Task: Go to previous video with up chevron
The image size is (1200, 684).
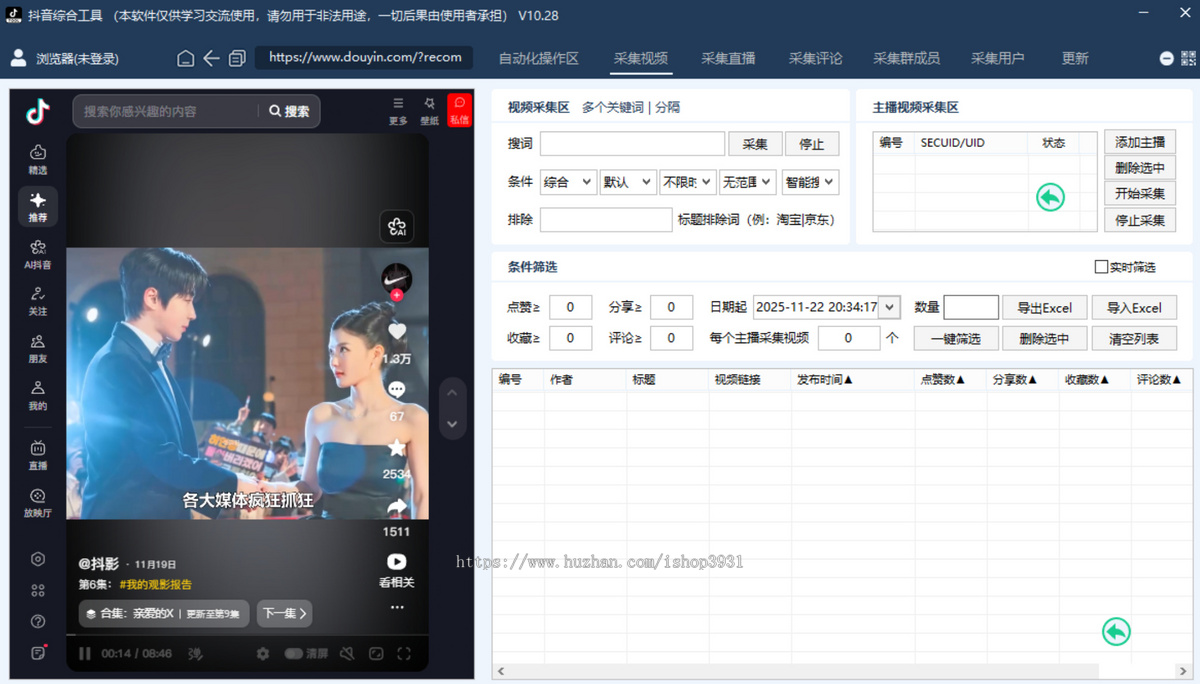Action: (x=452, y=393)
